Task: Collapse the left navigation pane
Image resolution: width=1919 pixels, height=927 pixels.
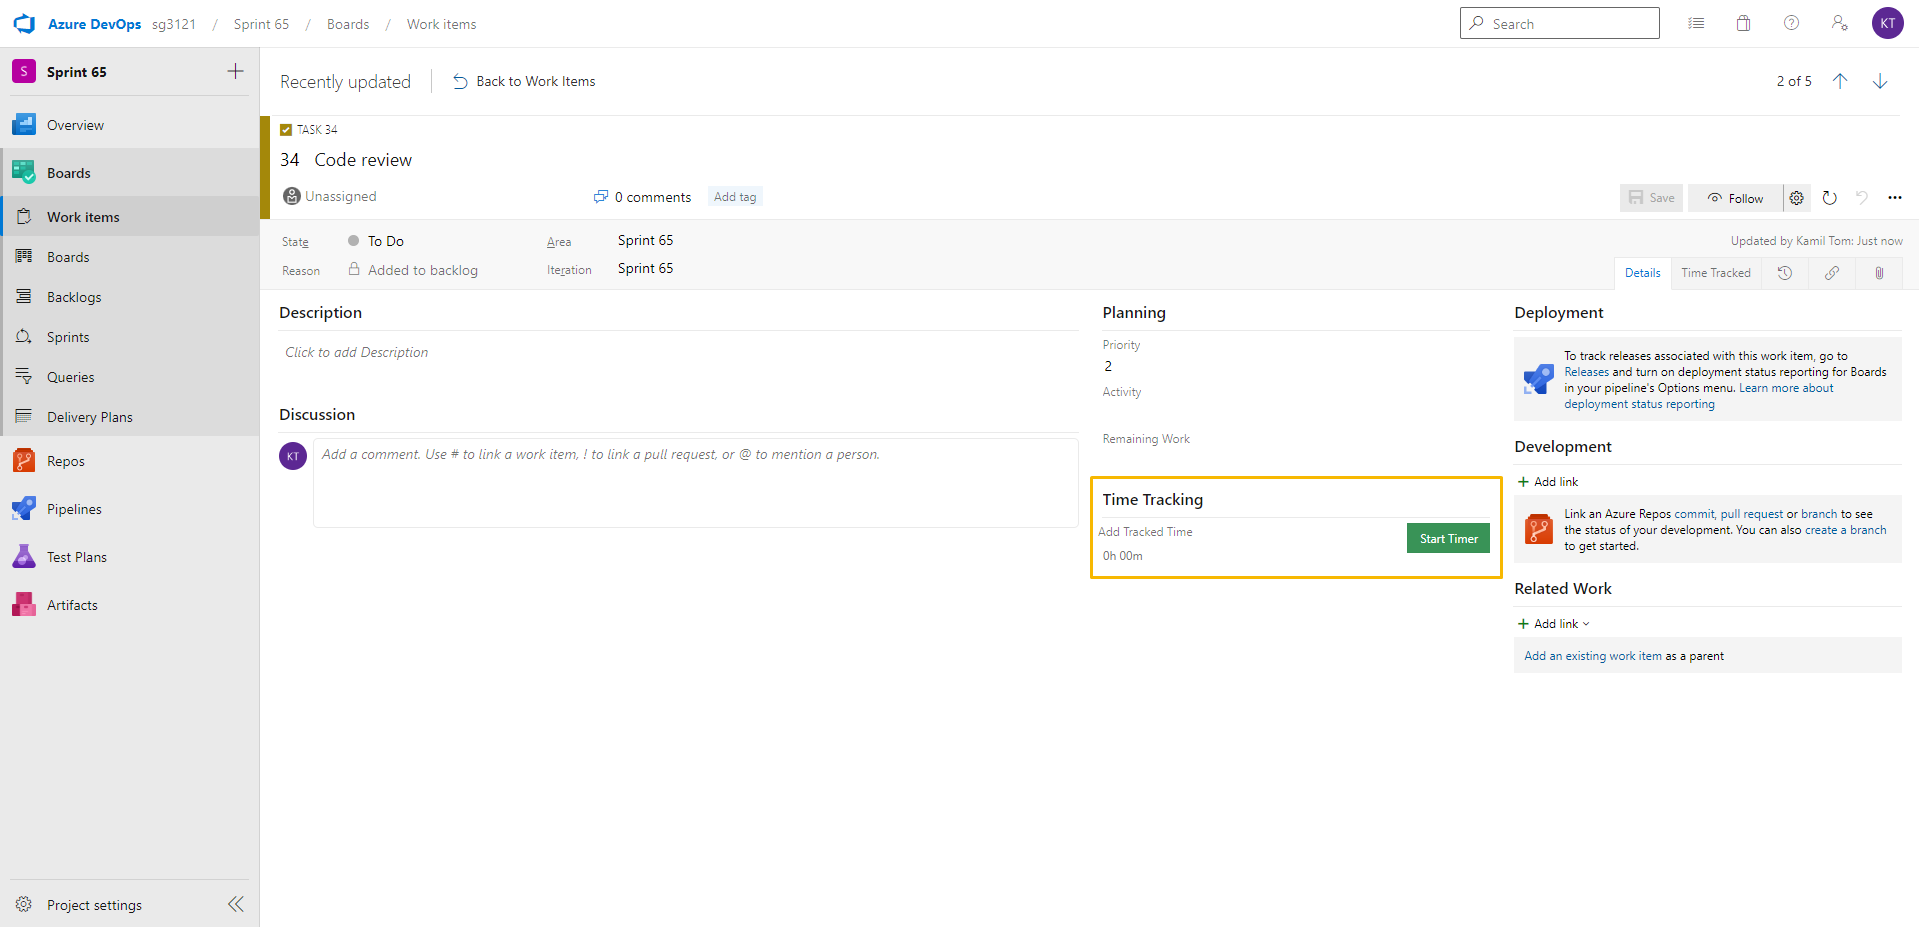Action: [x=236, y=903]
